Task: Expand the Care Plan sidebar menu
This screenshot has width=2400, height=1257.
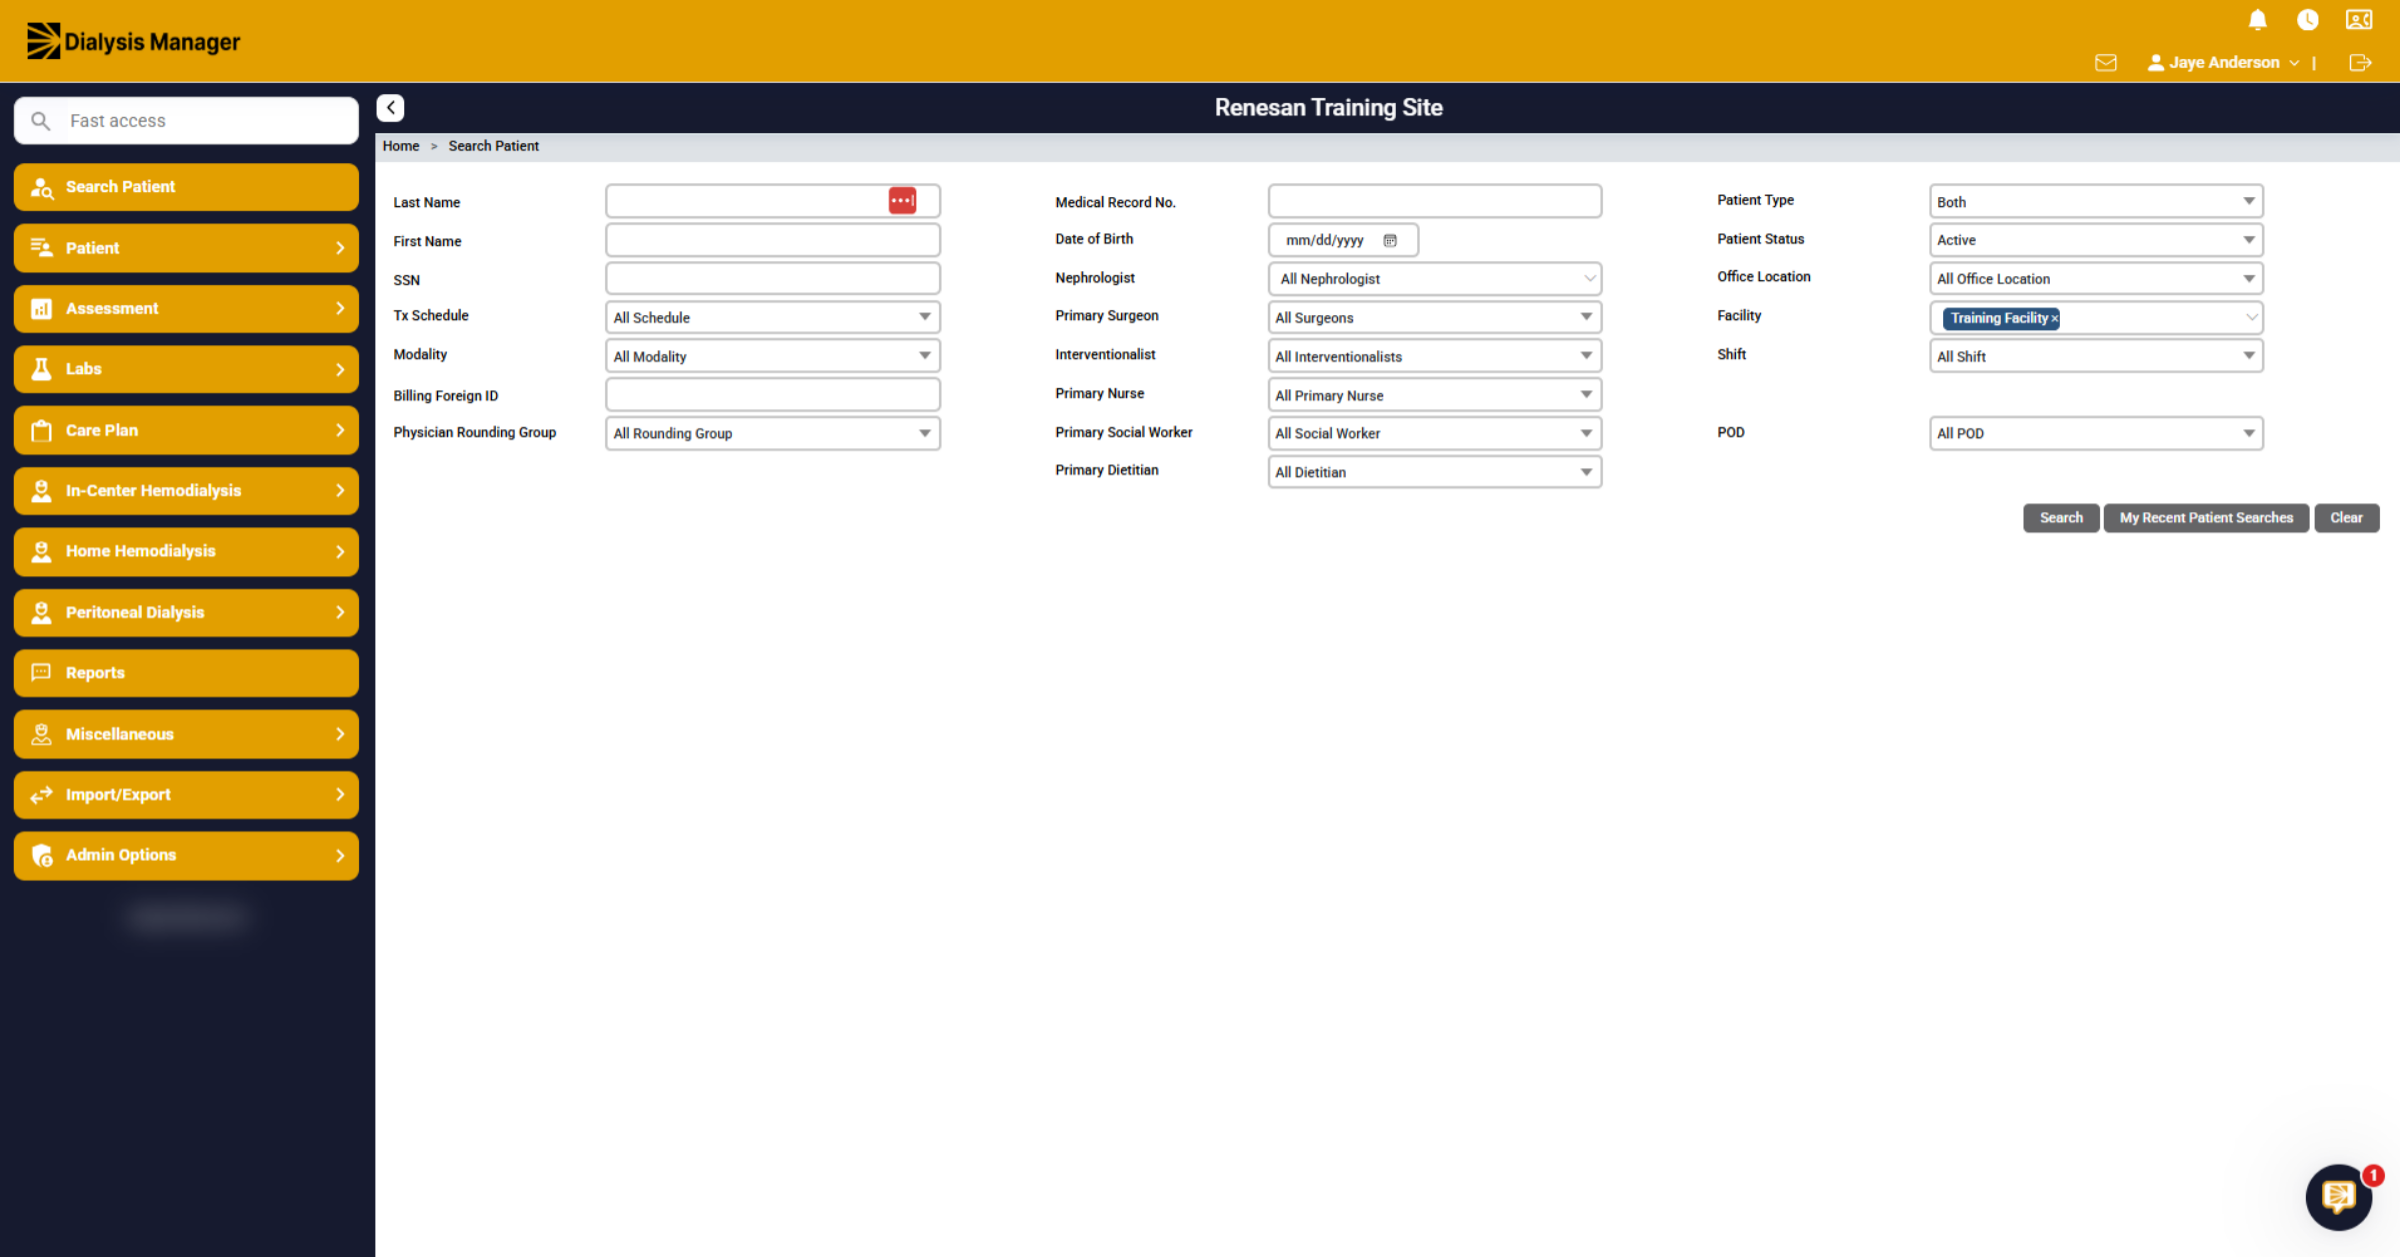Action: pos(186,430)
